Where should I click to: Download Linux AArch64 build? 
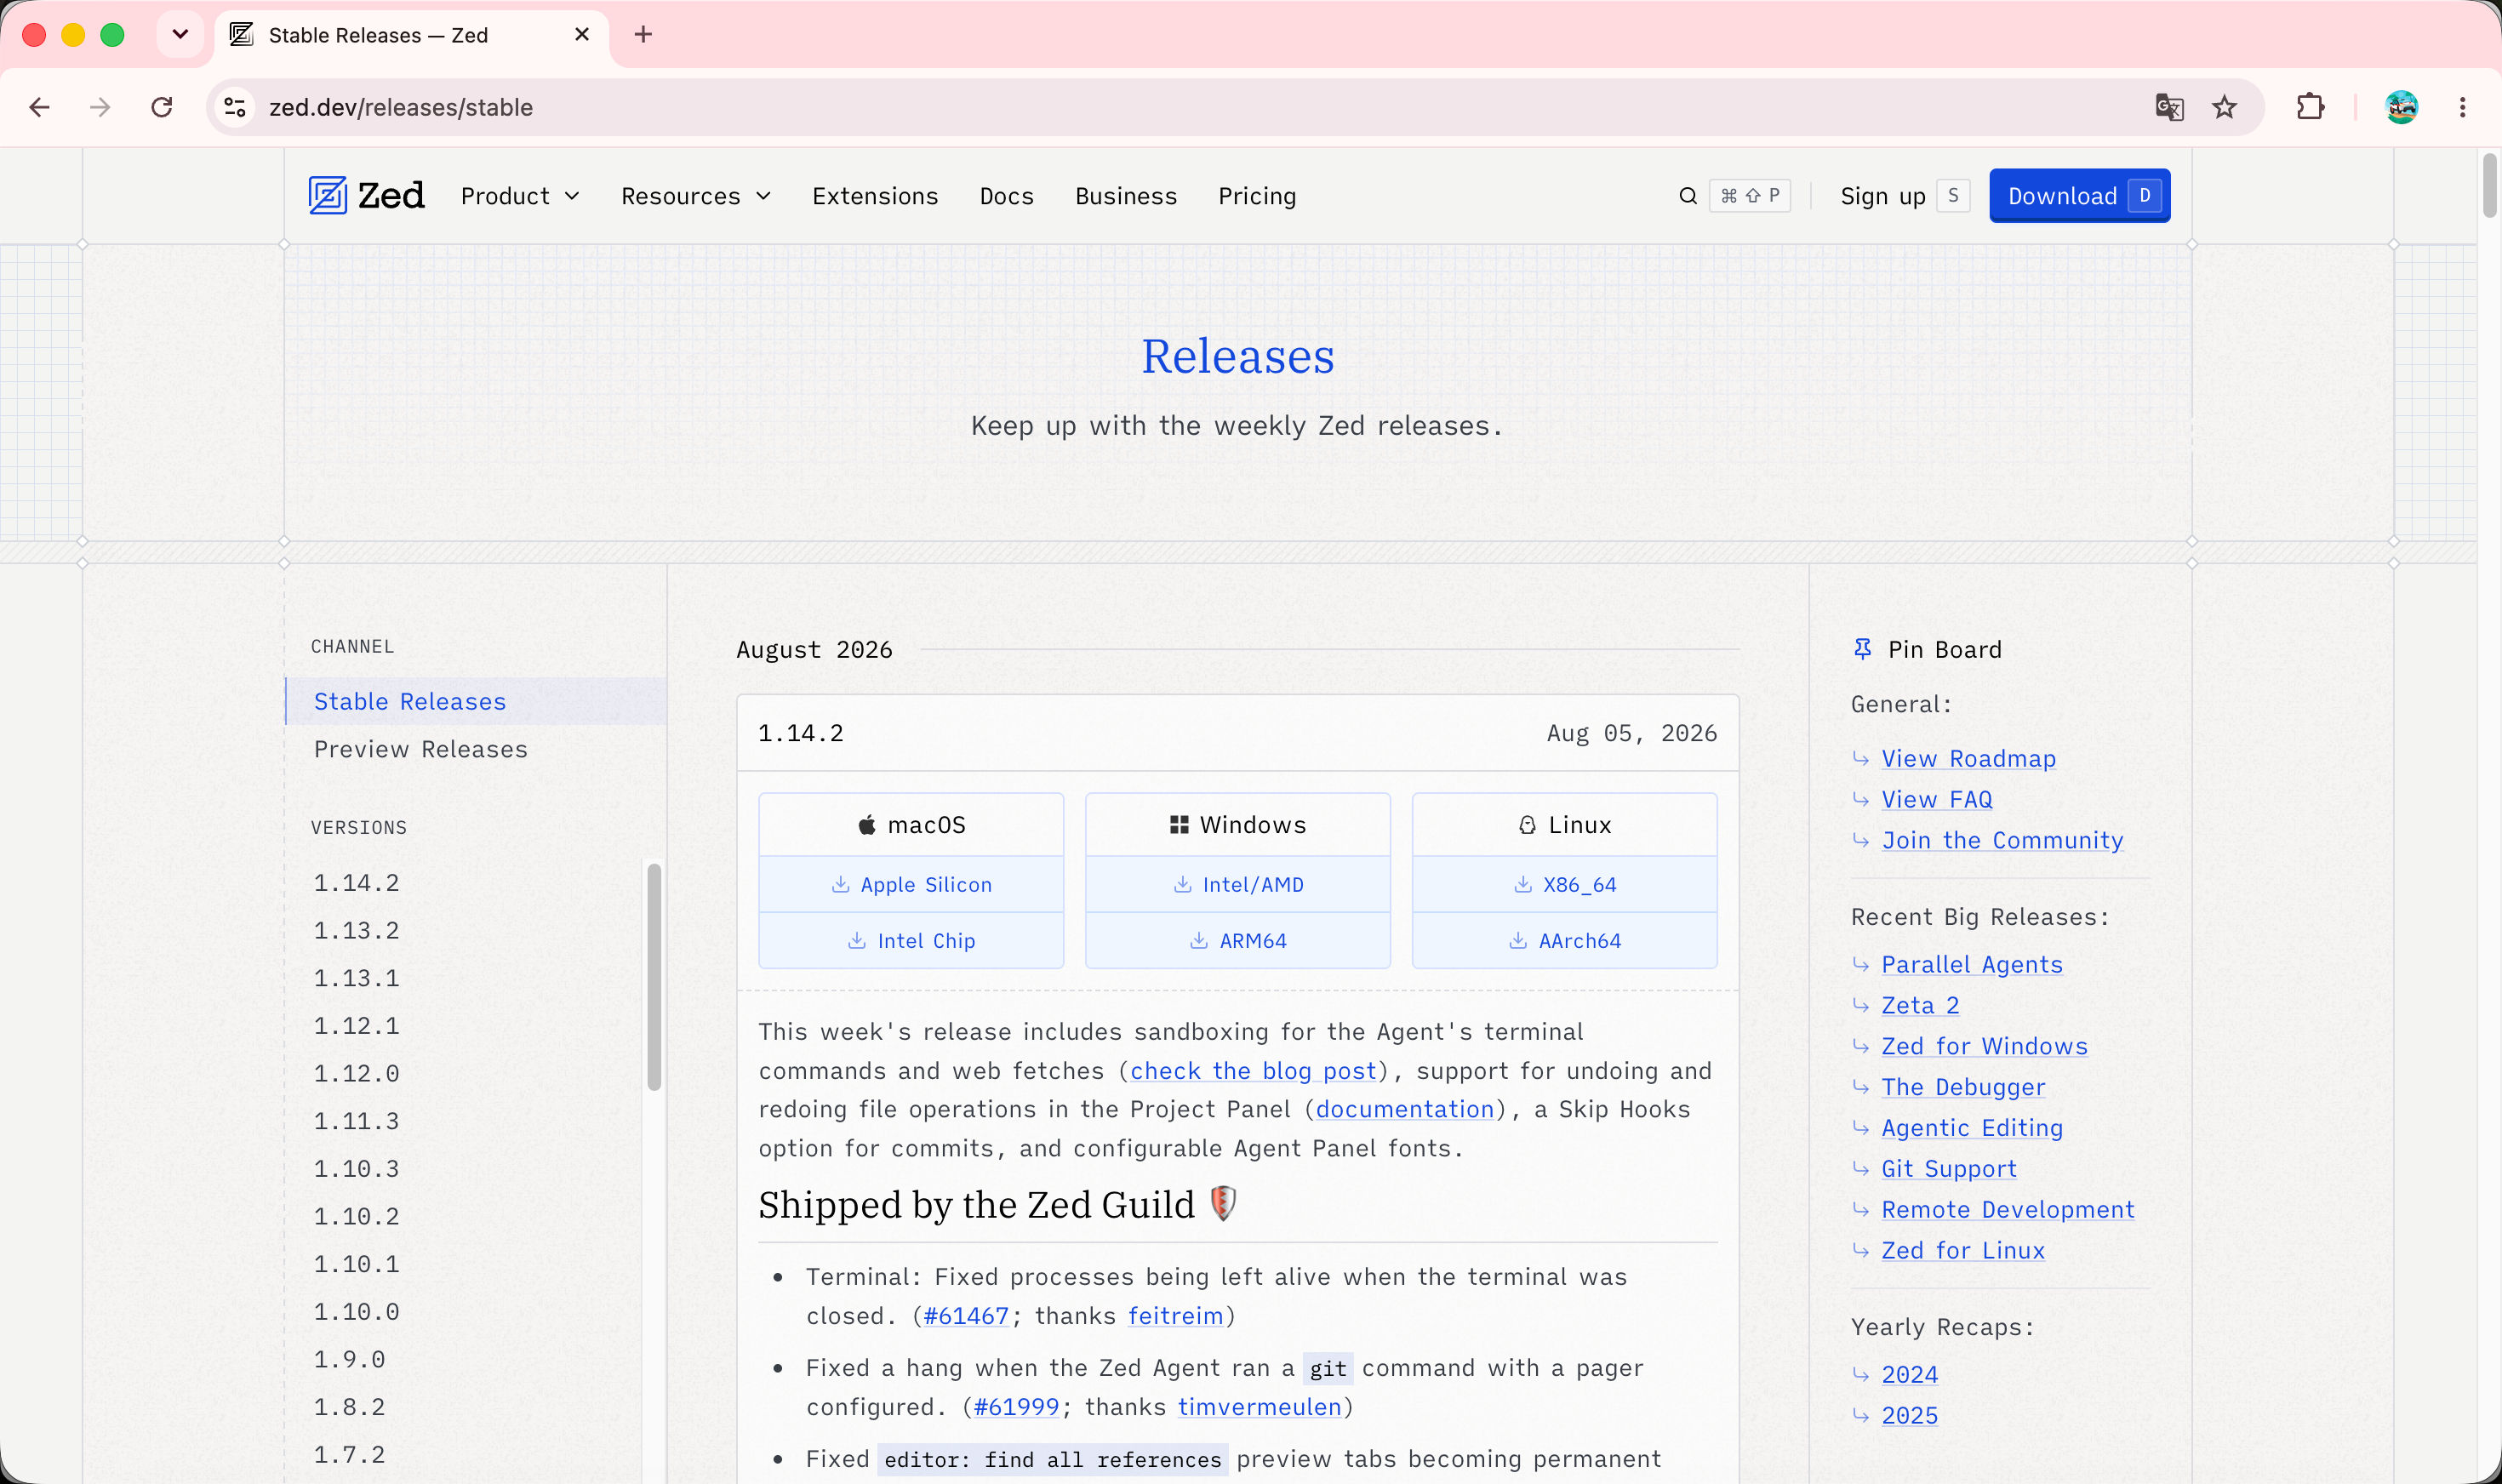(1565, 941)
